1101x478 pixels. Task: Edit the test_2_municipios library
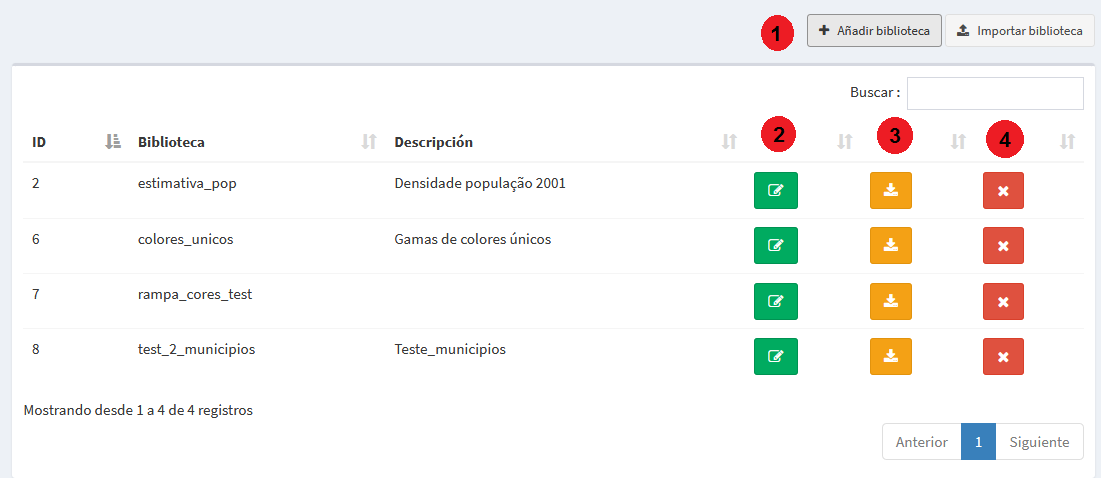(x=776, y=357)
